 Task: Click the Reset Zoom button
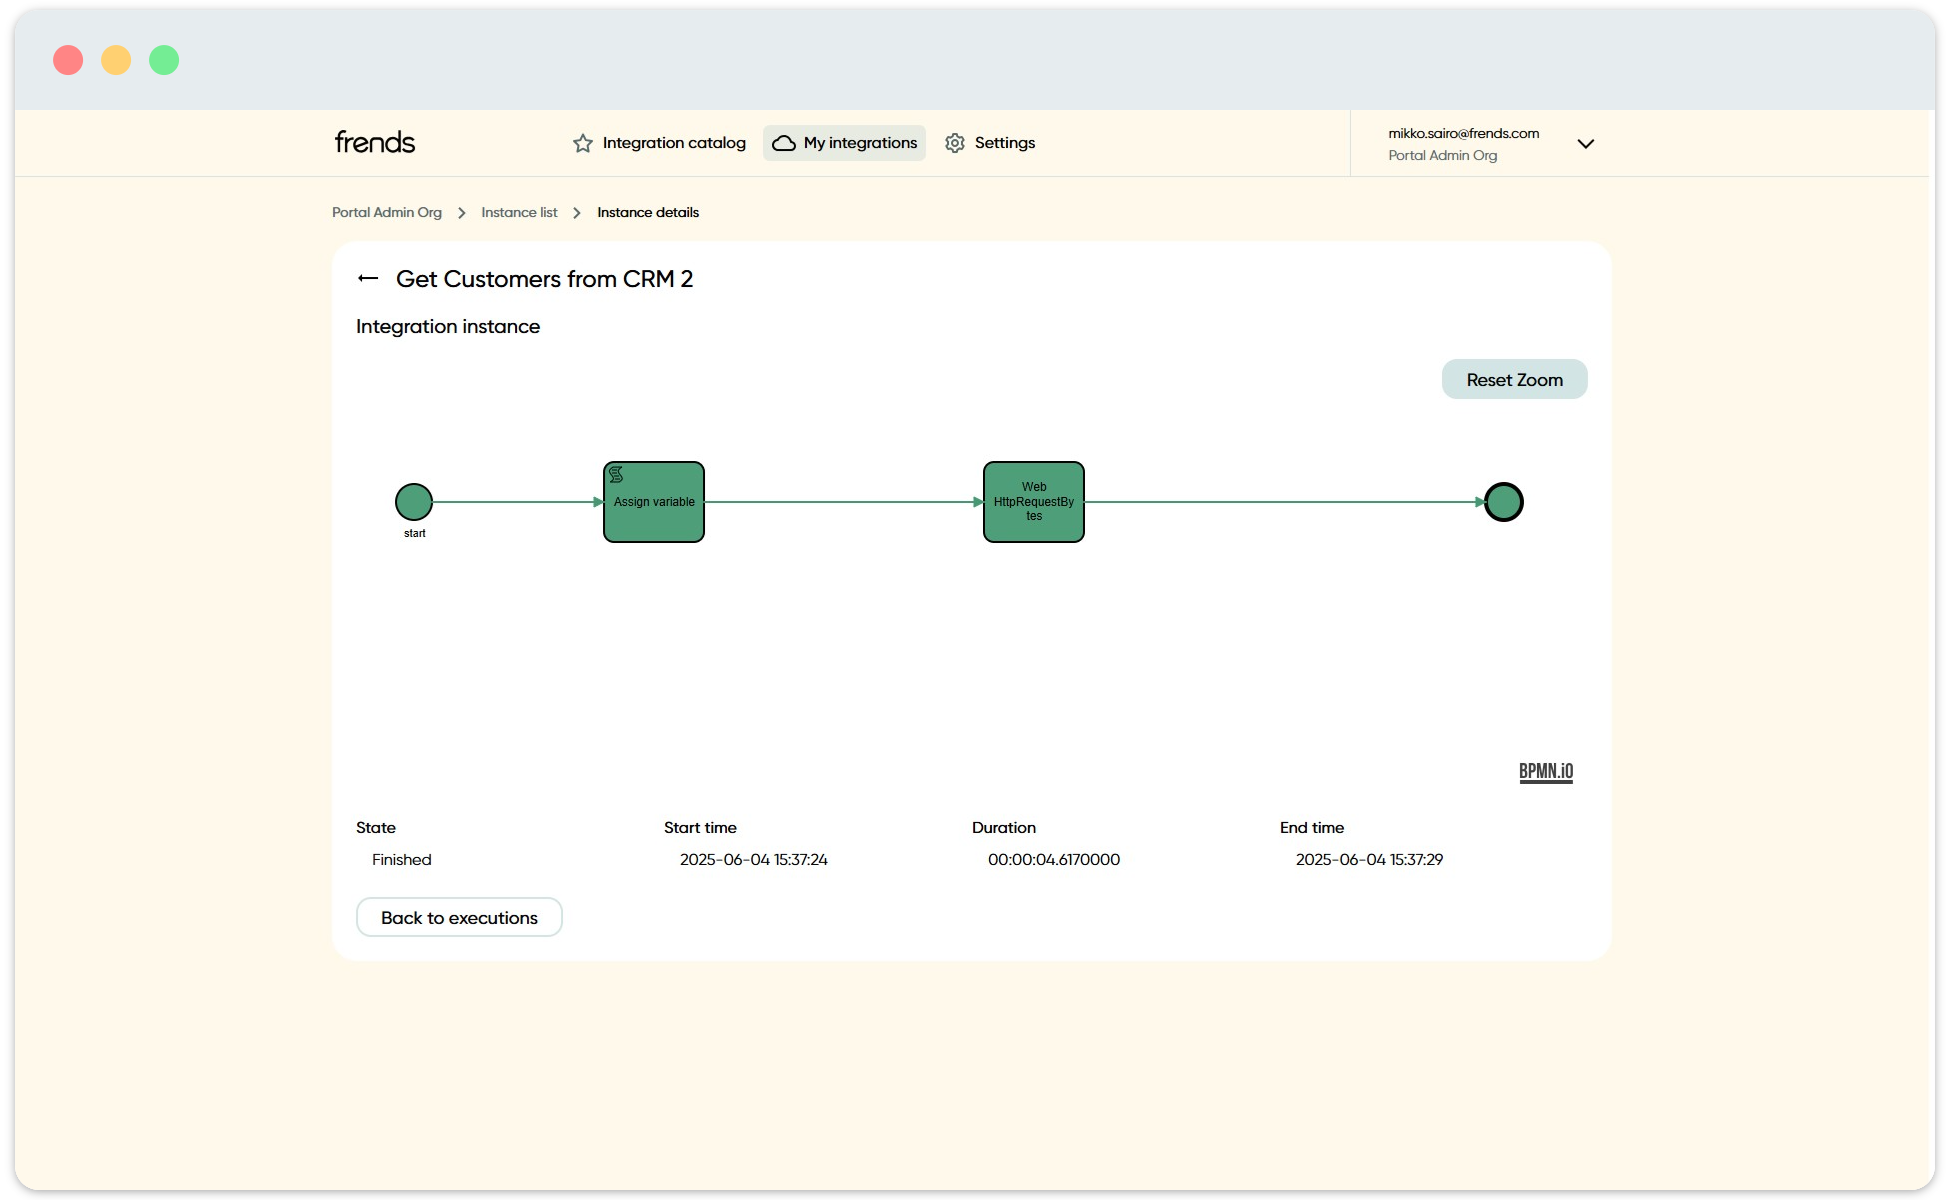tap(1513, 379)
